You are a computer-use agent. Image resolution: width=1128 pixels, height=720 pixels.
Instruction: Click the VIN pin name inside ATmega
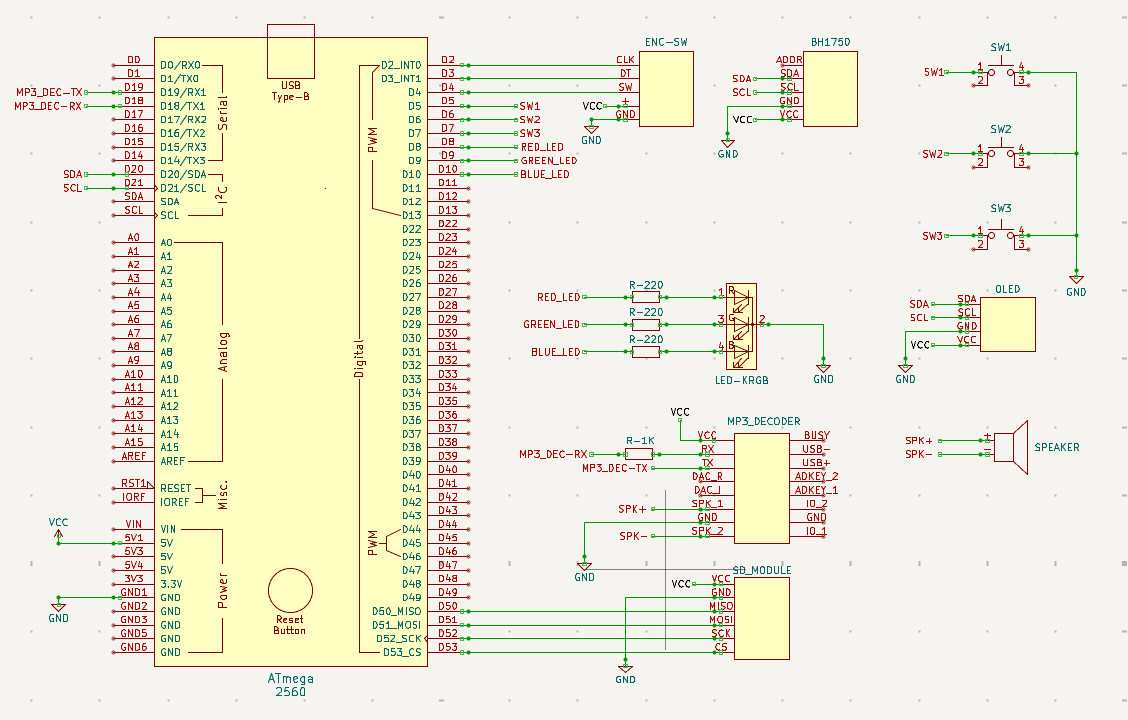pyautogui.click(x=168, y=529)
